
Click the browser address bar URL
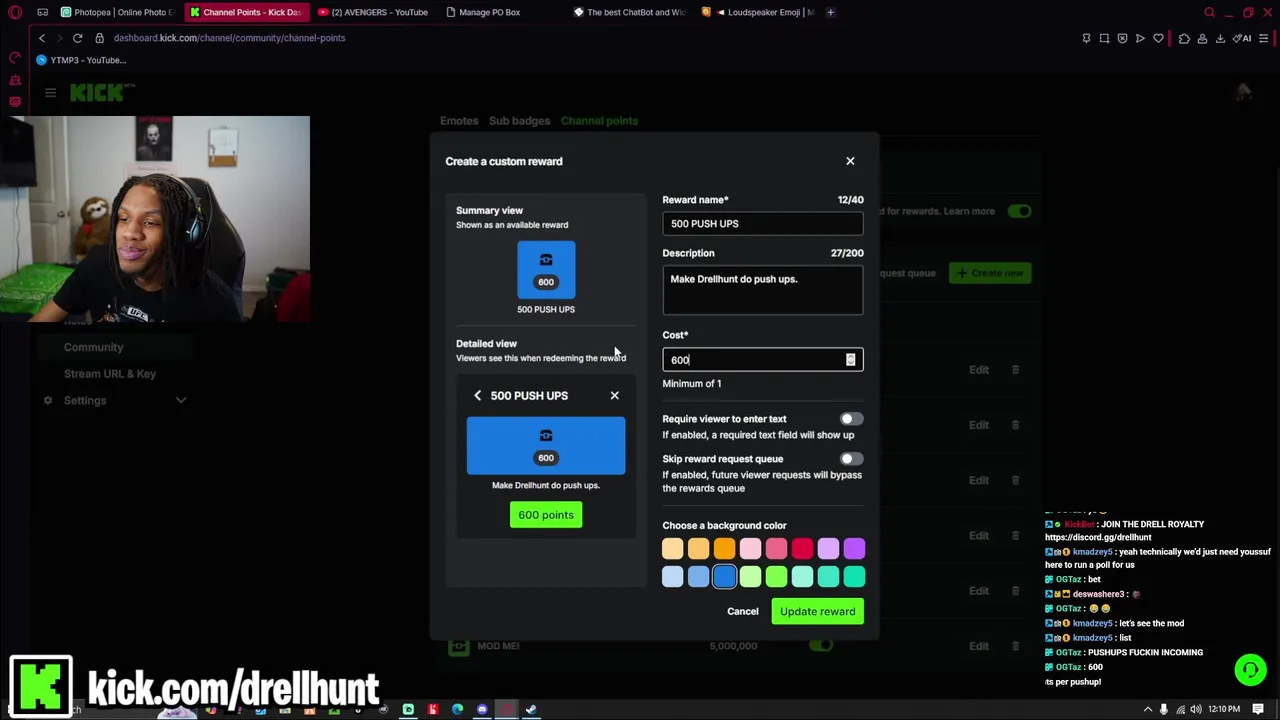[229, 38]
